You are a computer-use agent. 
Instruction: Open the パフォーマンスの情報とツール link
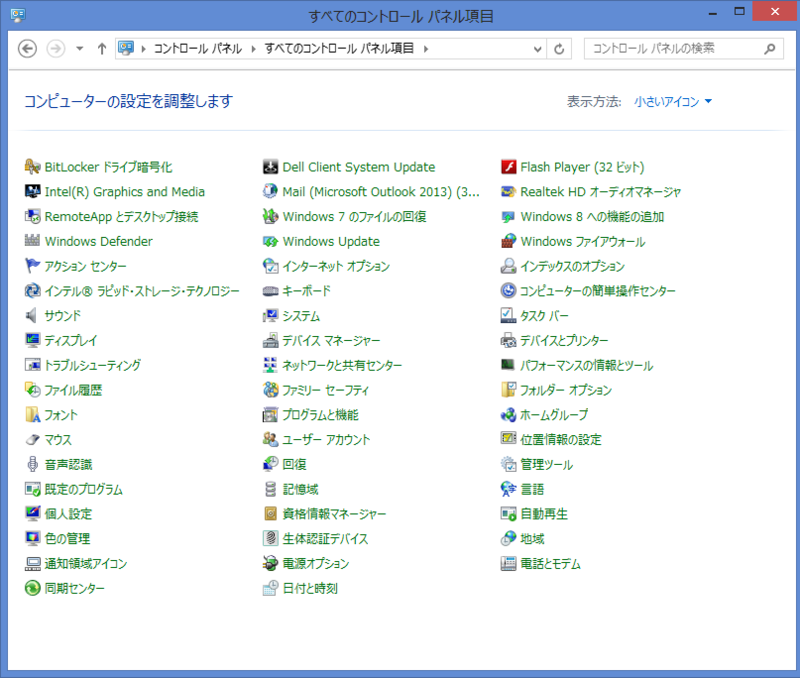pyautogui.click(x=586, y=365)
